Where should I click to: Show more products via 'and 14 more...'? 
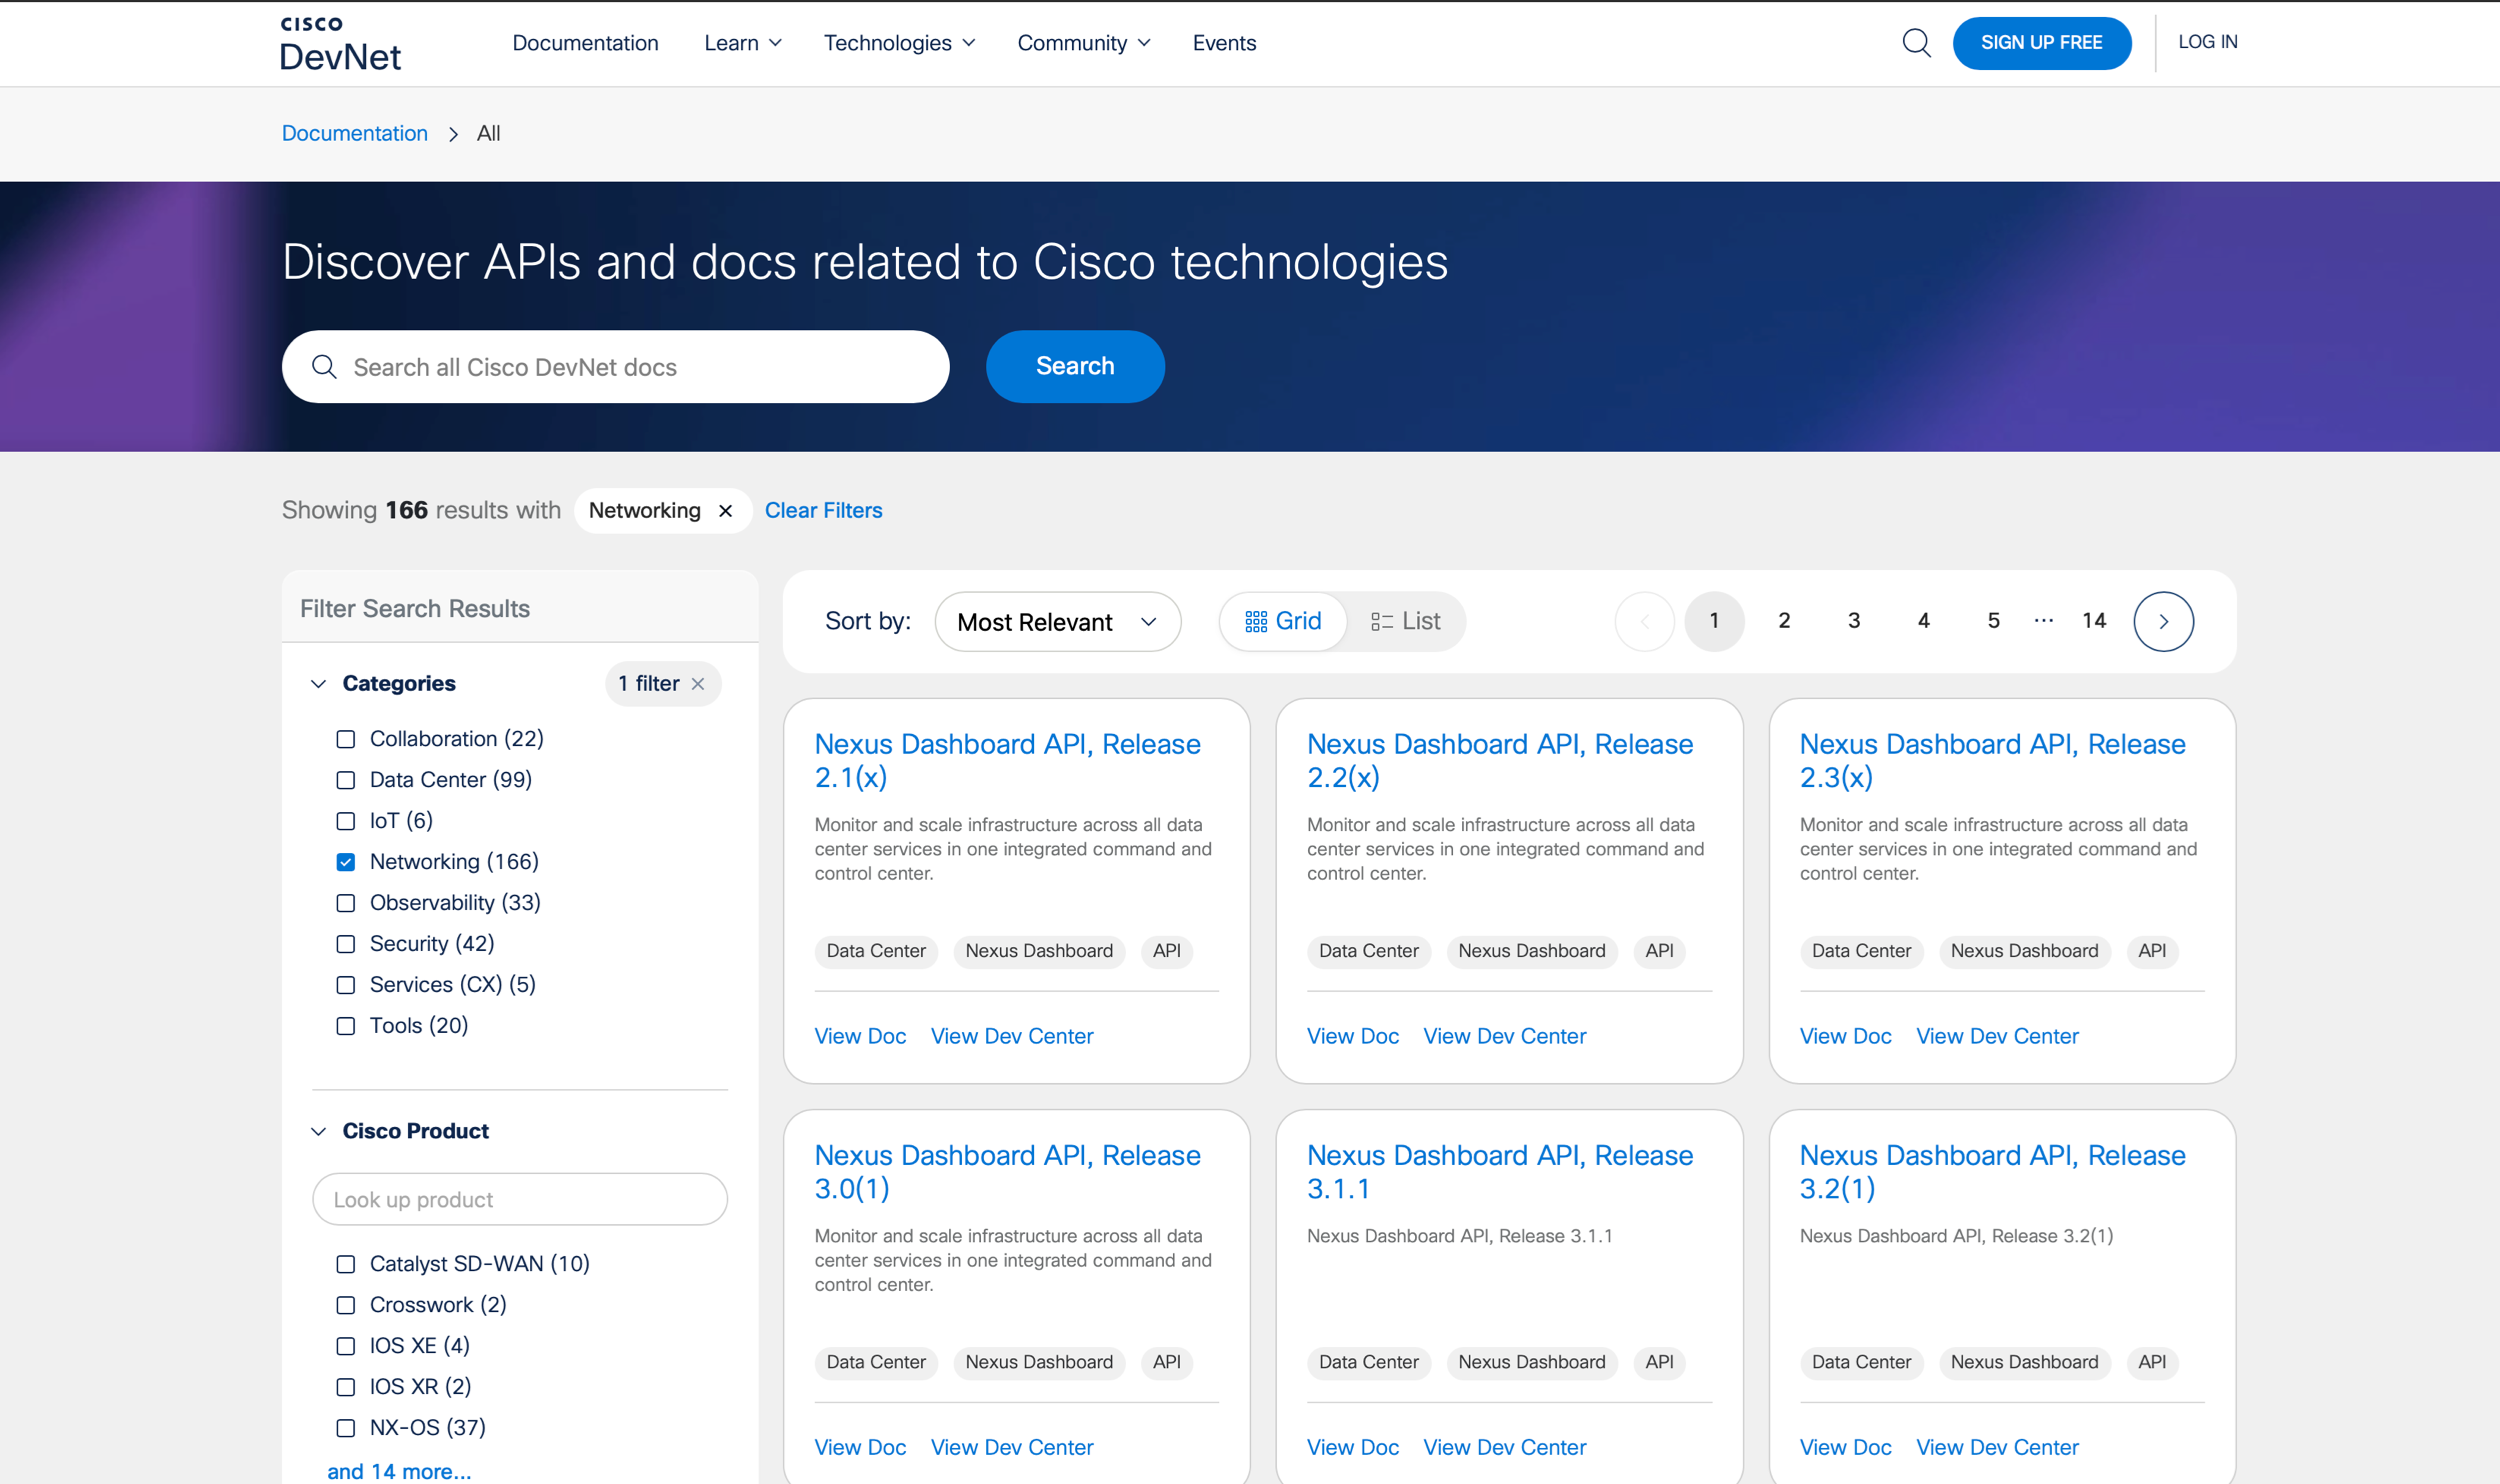[x=399, y=1471]
